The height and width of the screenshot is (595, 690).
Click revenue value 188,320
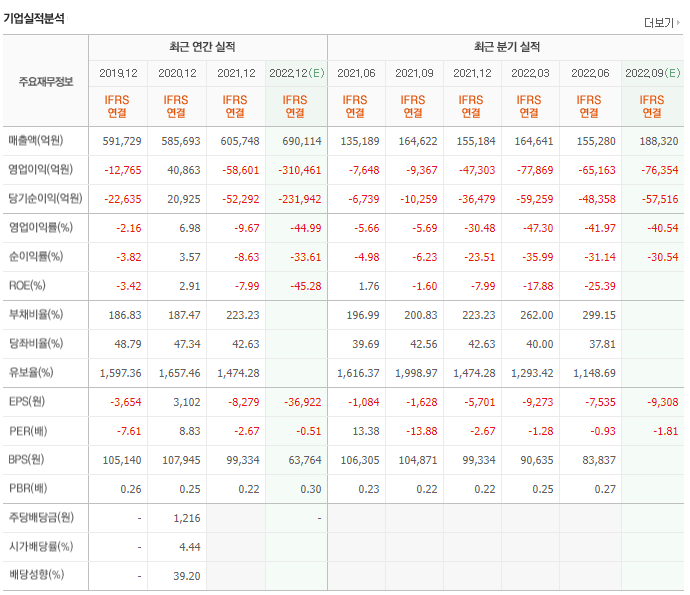659,141
